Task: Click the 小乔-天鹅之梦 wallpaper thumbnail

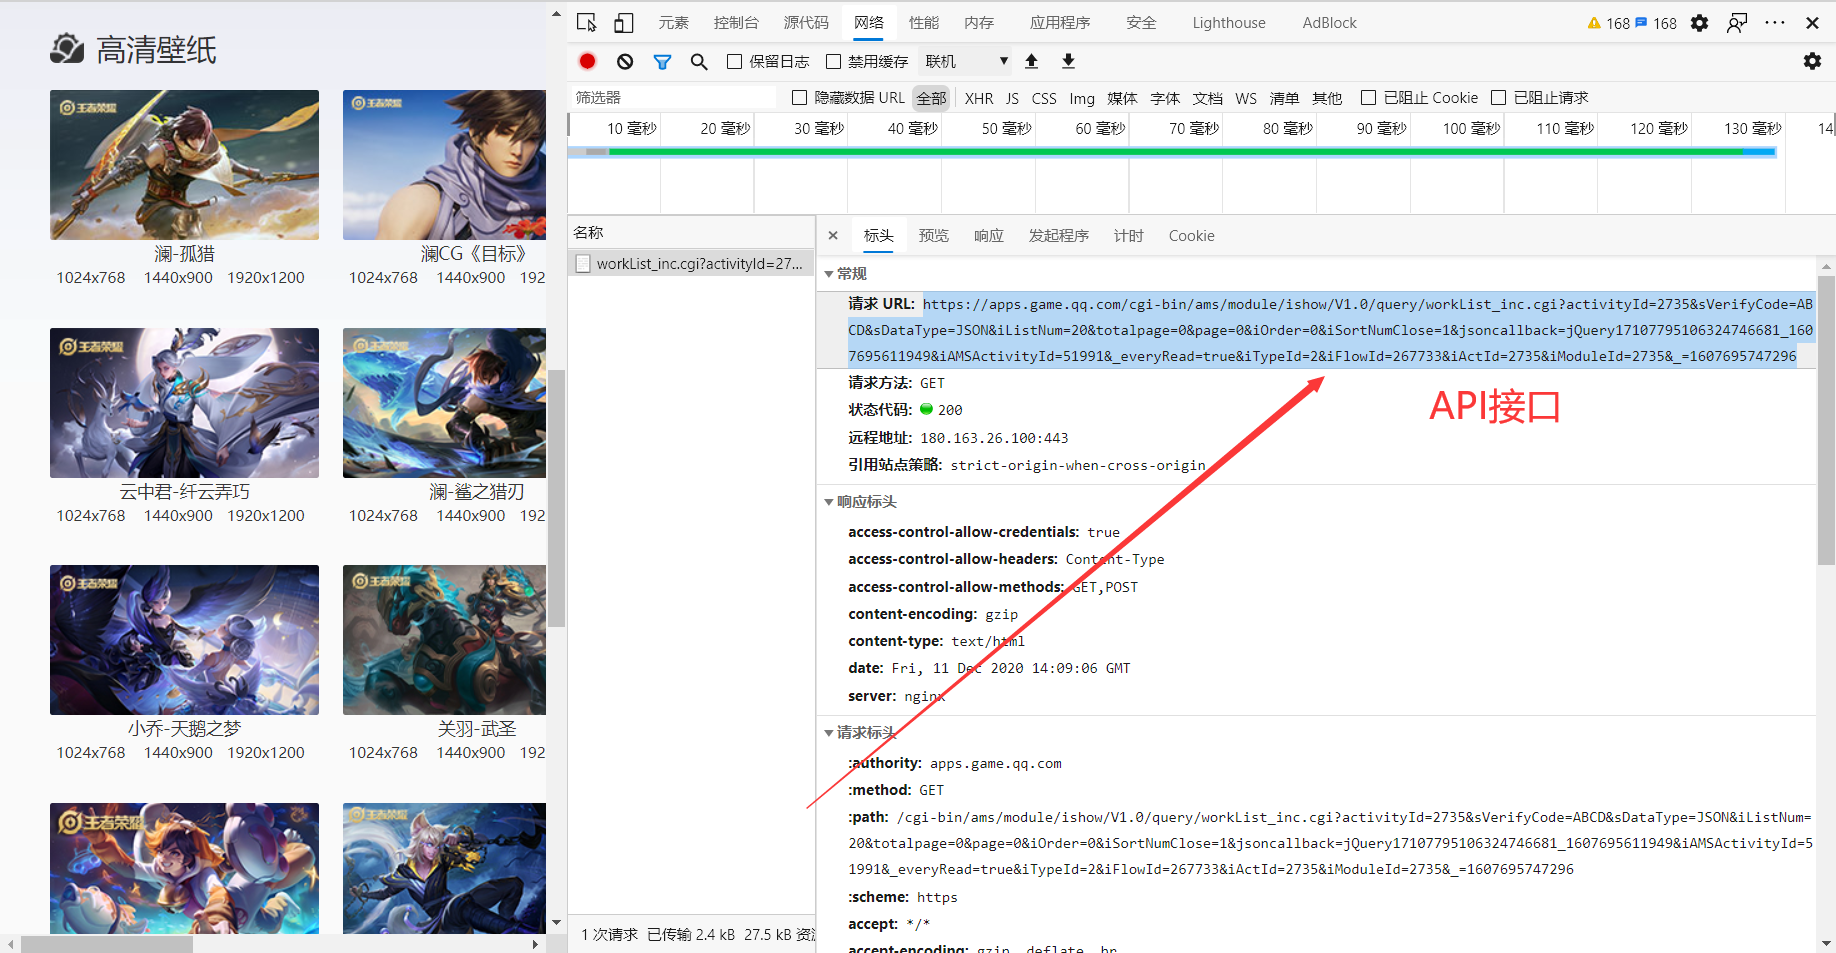Action: (x=185, y=640)
